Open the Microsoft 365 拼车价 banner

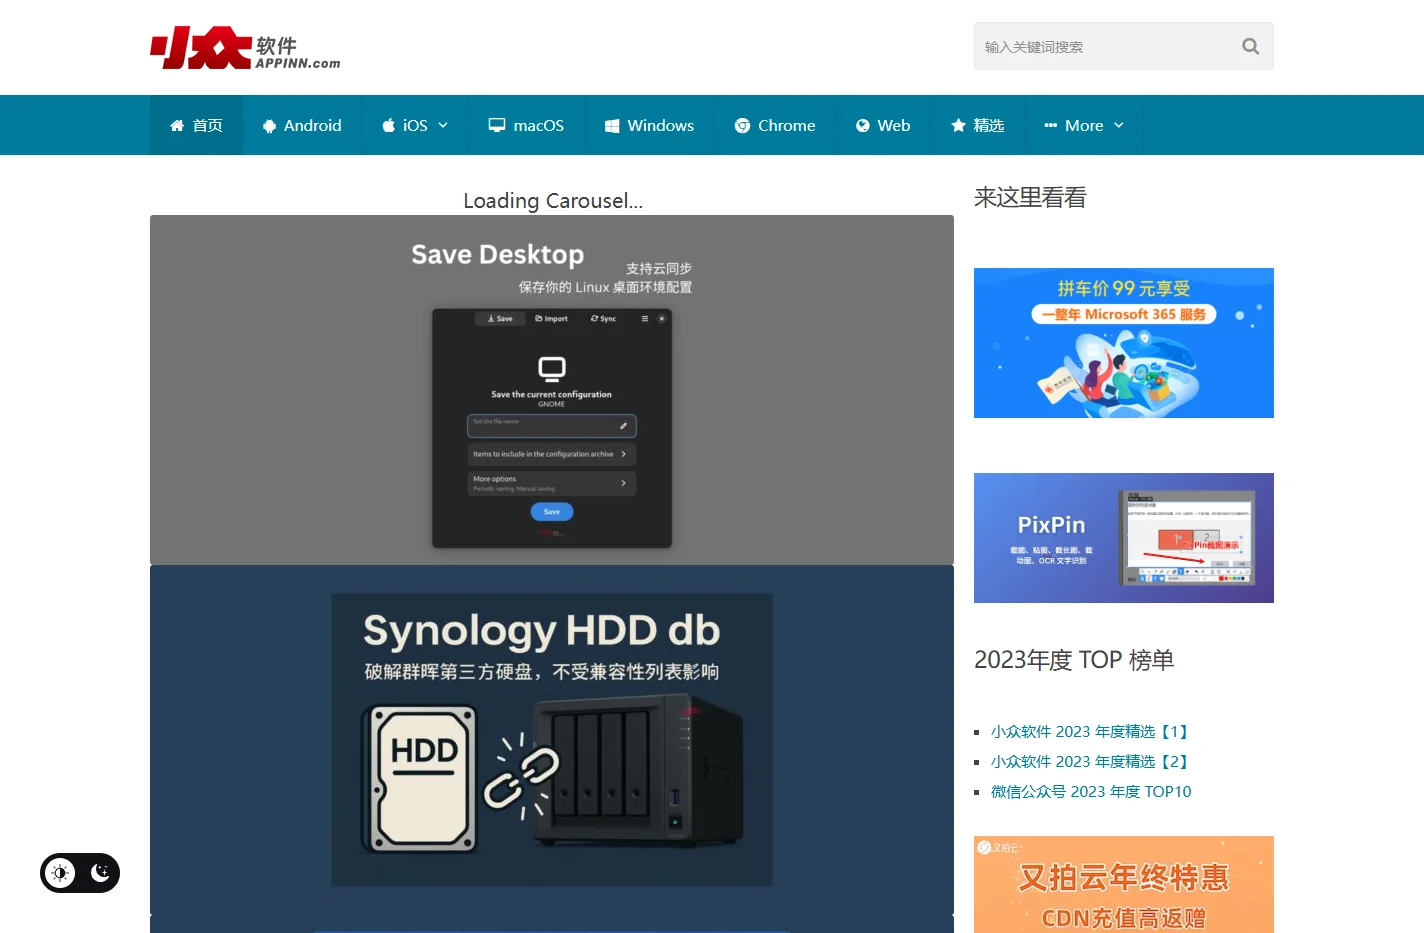coord(1124,343)
